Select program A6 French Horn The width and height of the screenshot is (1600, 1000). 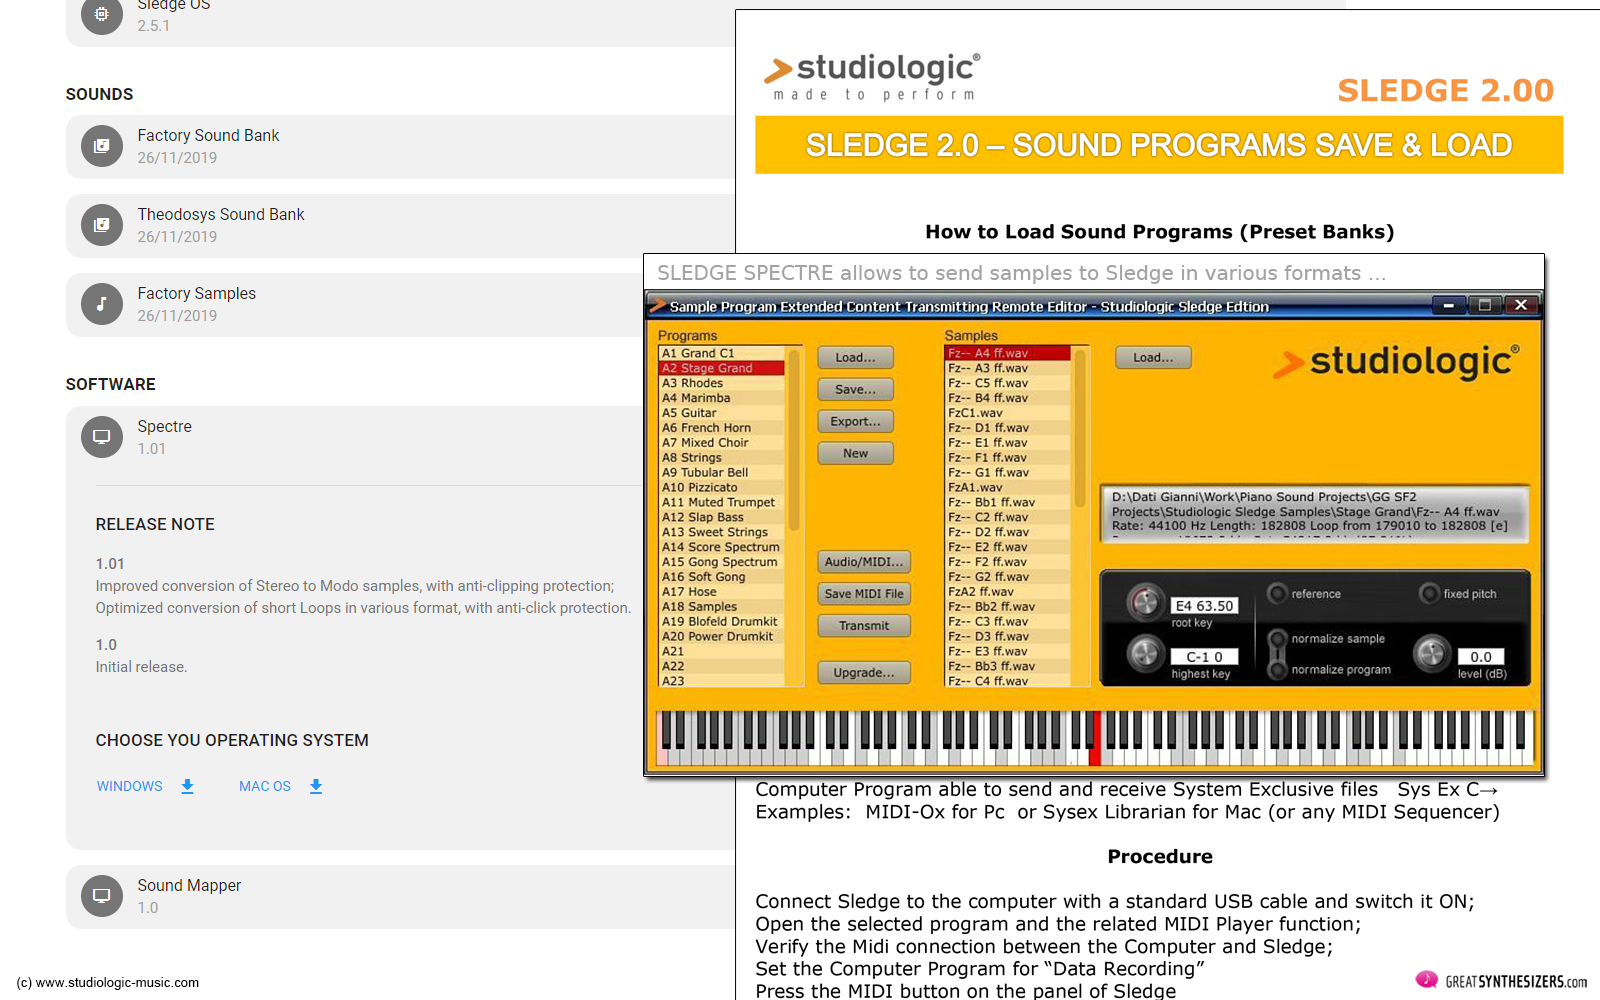(722, 428)
